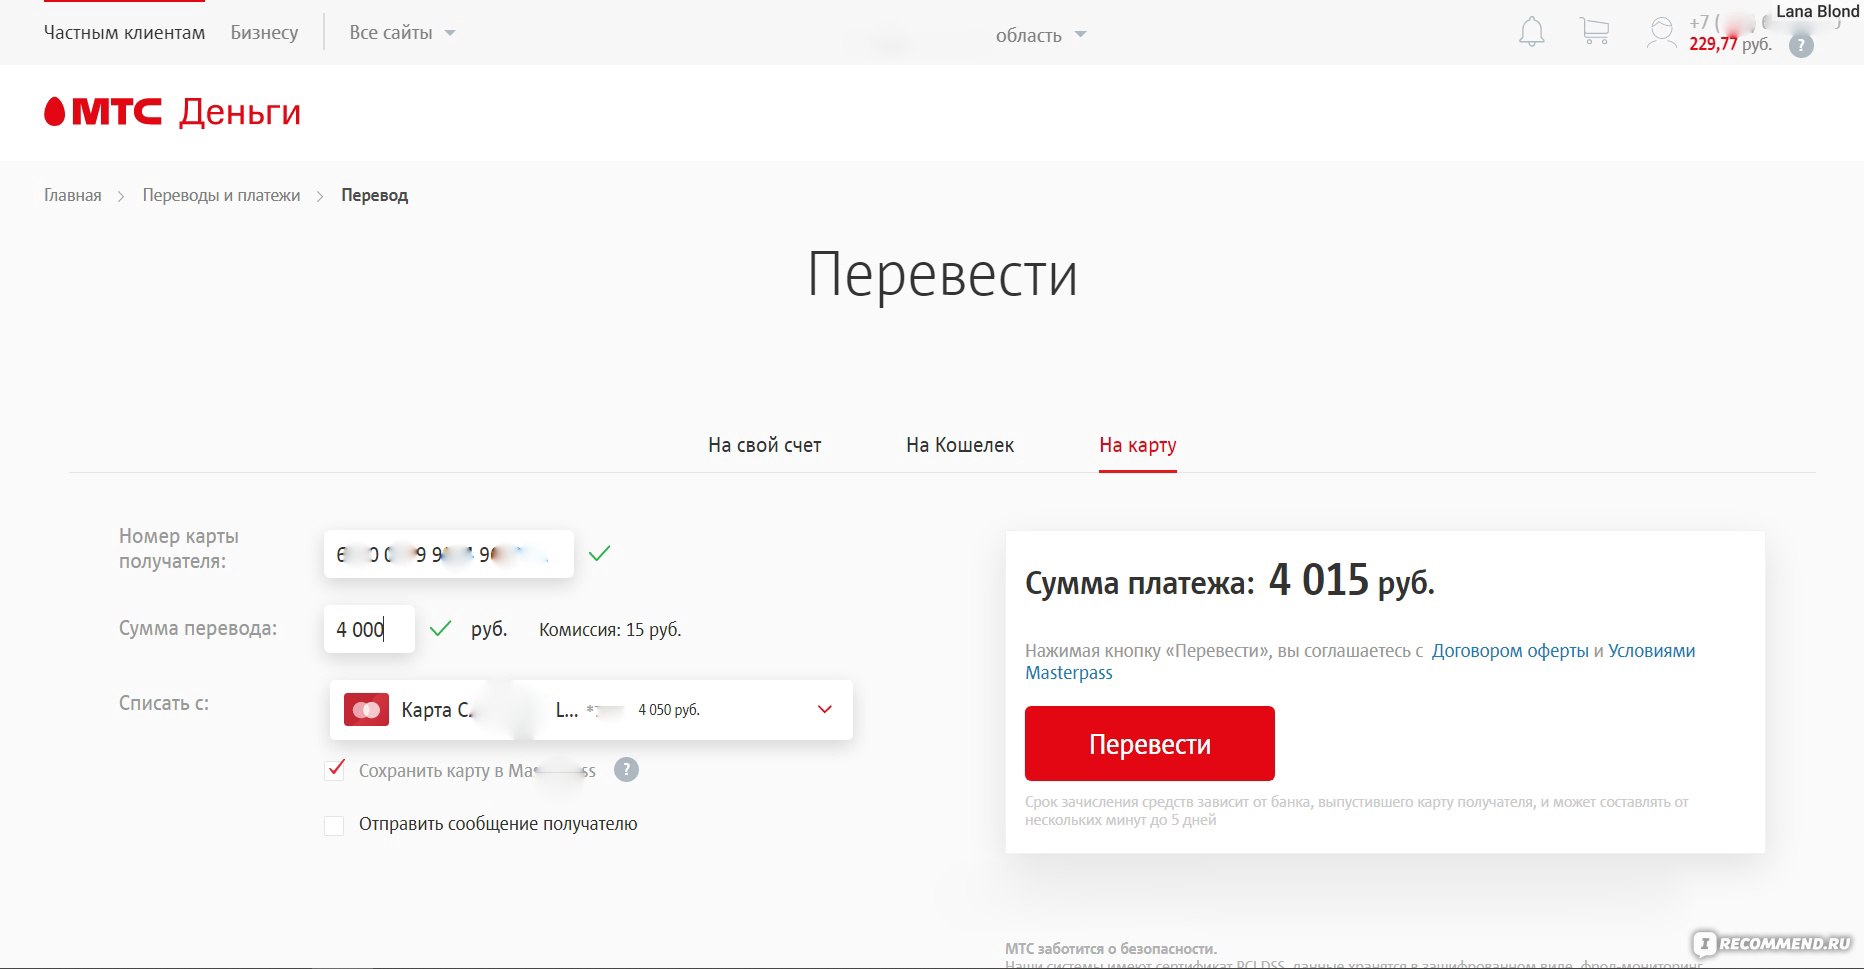Open the region 'область' dropdown
This screenshot has width=1864, height=969.
coord(1041,35)
